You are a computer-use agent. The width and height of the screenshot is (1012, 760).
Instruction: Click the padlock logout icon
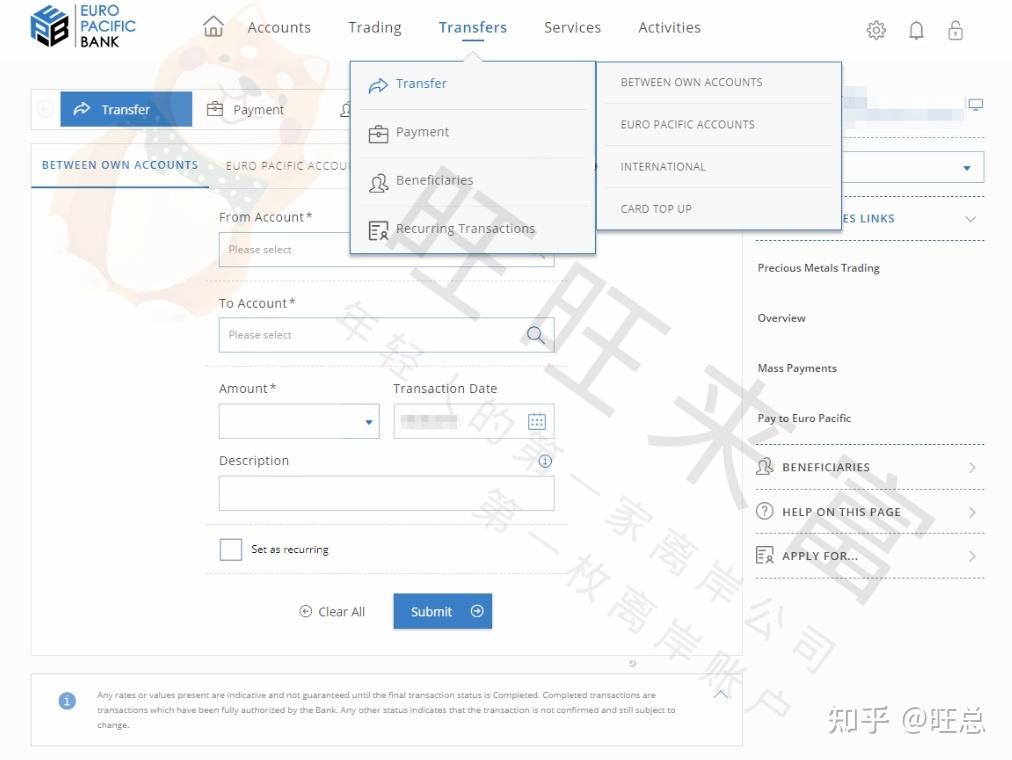point(955,30)
